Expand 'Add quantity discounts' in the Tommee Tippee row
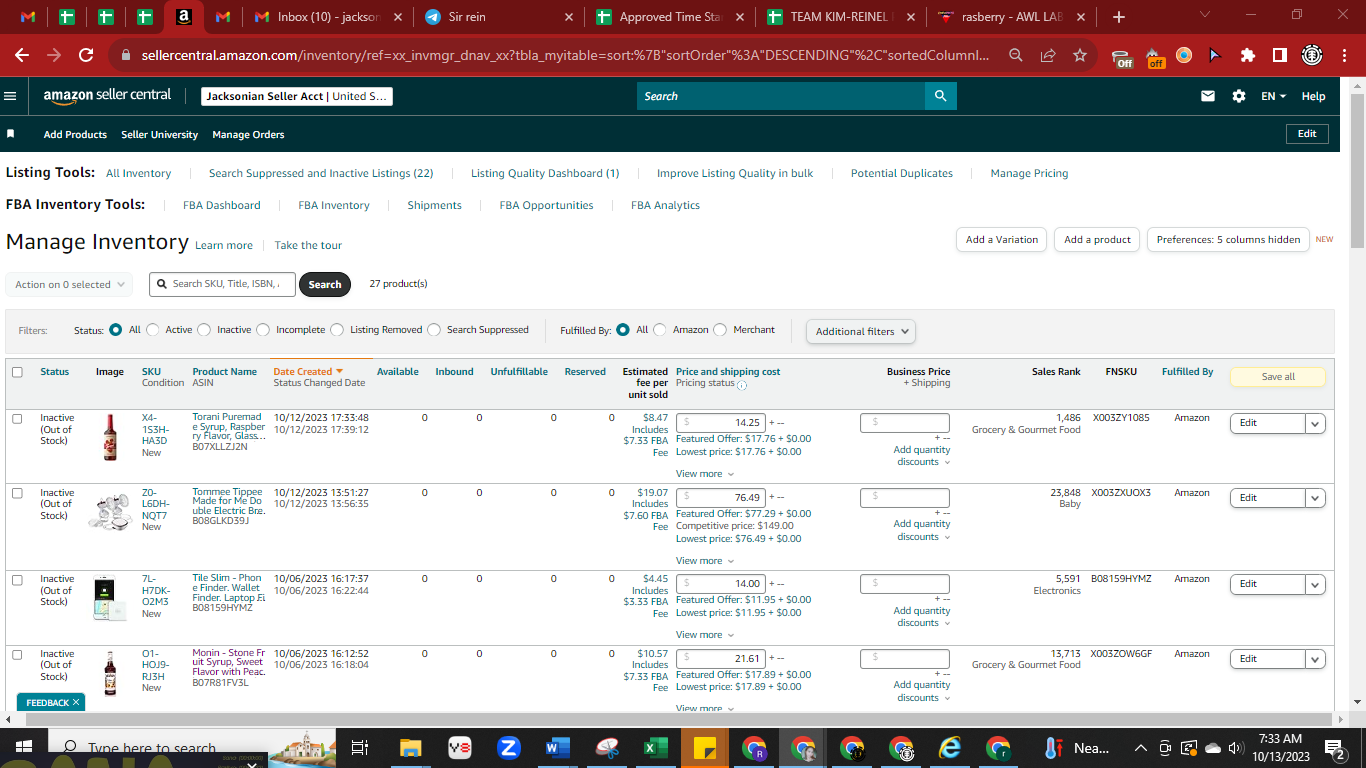 (x=921, y=530)
